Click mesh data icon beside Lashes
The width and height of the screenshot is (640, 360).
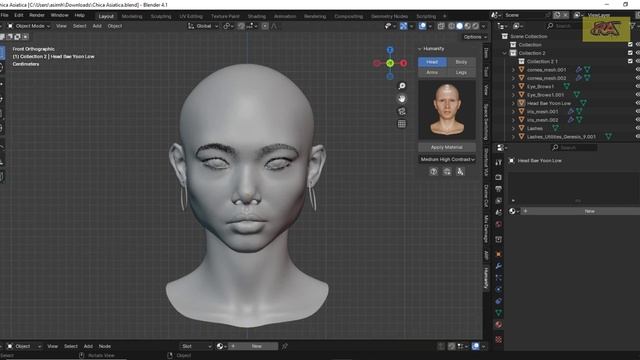556,128
